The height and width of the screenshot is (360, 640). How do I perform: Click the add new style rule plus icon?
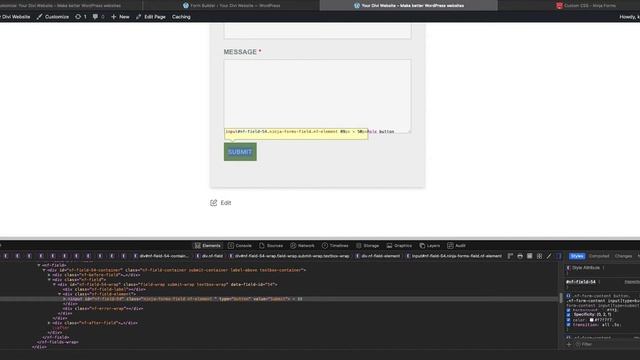coord(569,344)
